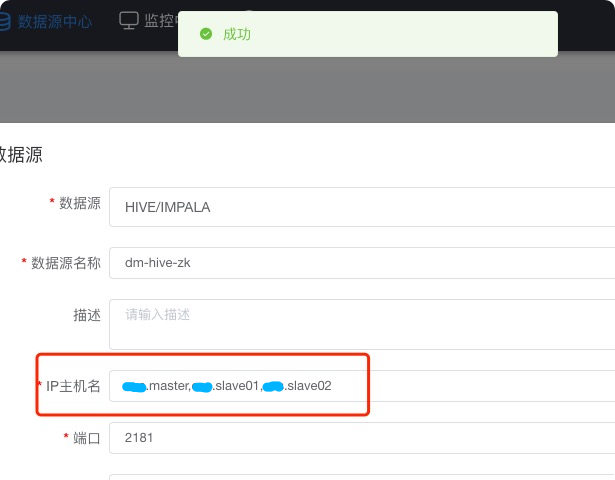615x480 pixels.
Task: Click the IP主机名 input field
Action: click(362, 386)
